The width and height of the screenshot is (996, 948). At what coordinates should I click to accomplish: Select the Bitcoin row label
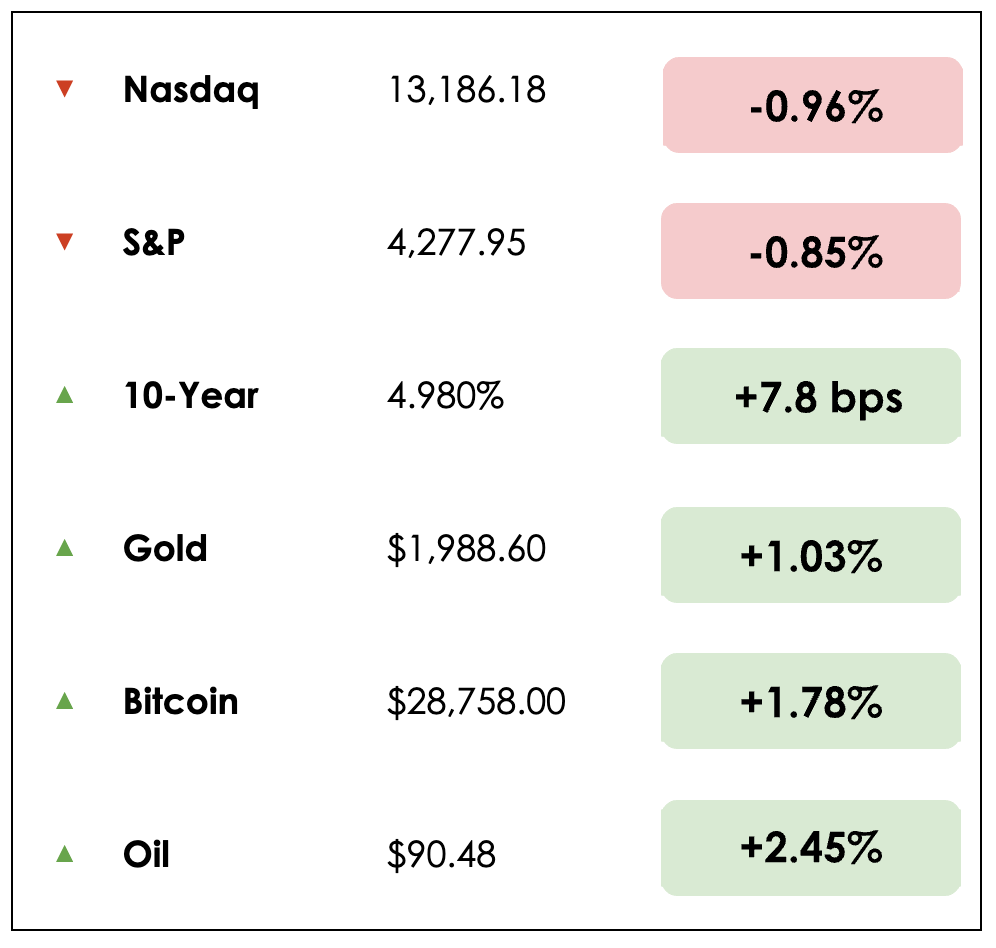pos(181,701)
